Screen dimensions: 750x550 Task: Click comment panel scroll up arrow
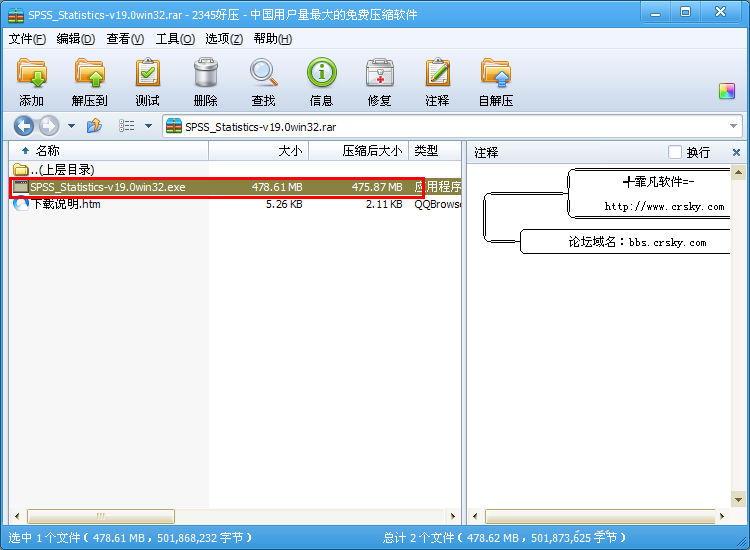point(738,172)
